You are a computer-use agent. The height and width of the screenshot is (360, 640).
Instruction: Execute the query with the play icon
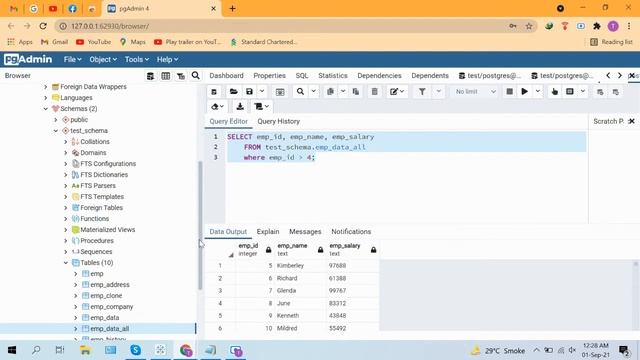click(524, 92)
